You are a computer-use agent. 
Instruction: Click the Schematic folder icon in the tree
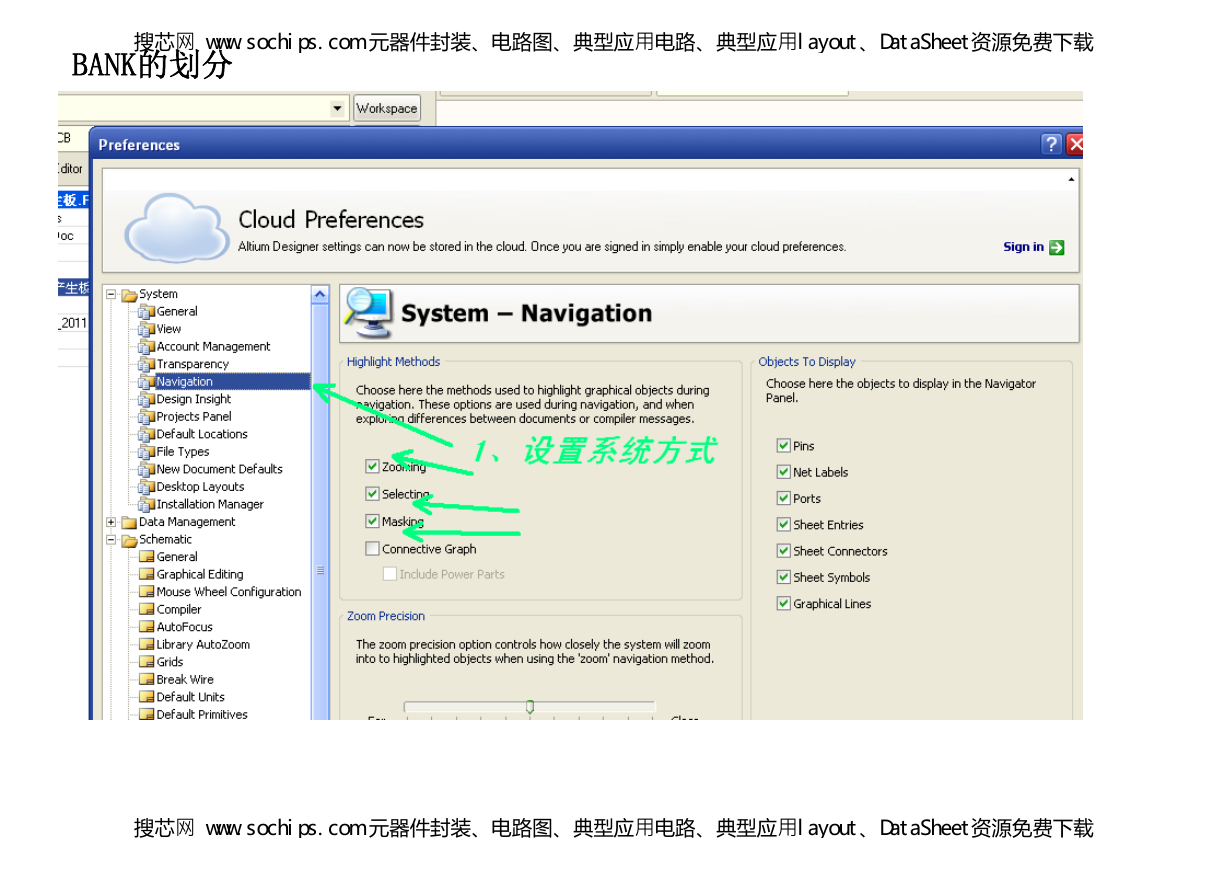[x=129, y=540]
